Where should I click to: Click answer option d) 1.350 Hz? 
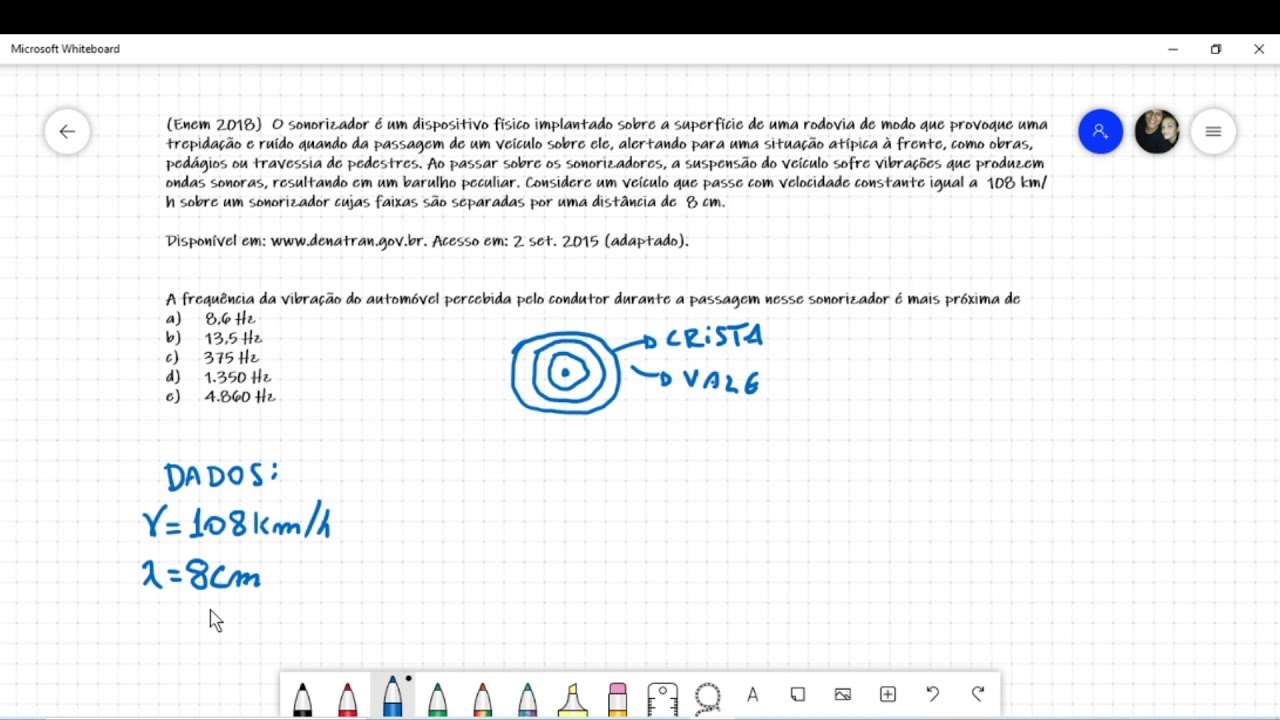click(218, 377)
